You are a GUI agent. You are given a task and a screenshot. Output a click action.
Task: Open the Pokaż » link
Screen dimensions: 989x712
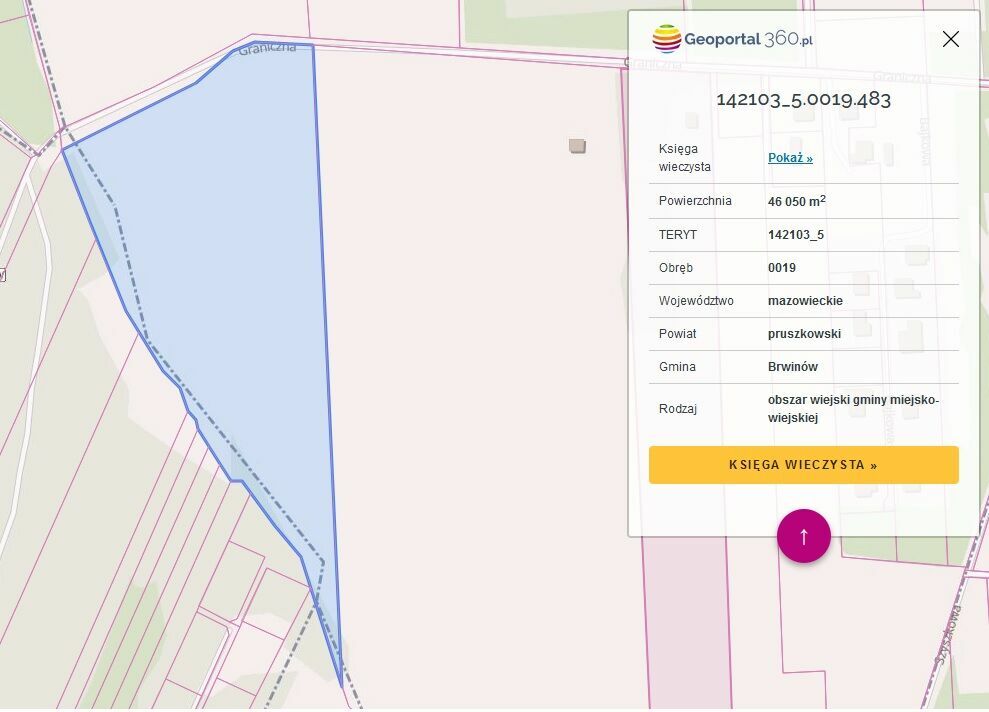tap(790, 158)
